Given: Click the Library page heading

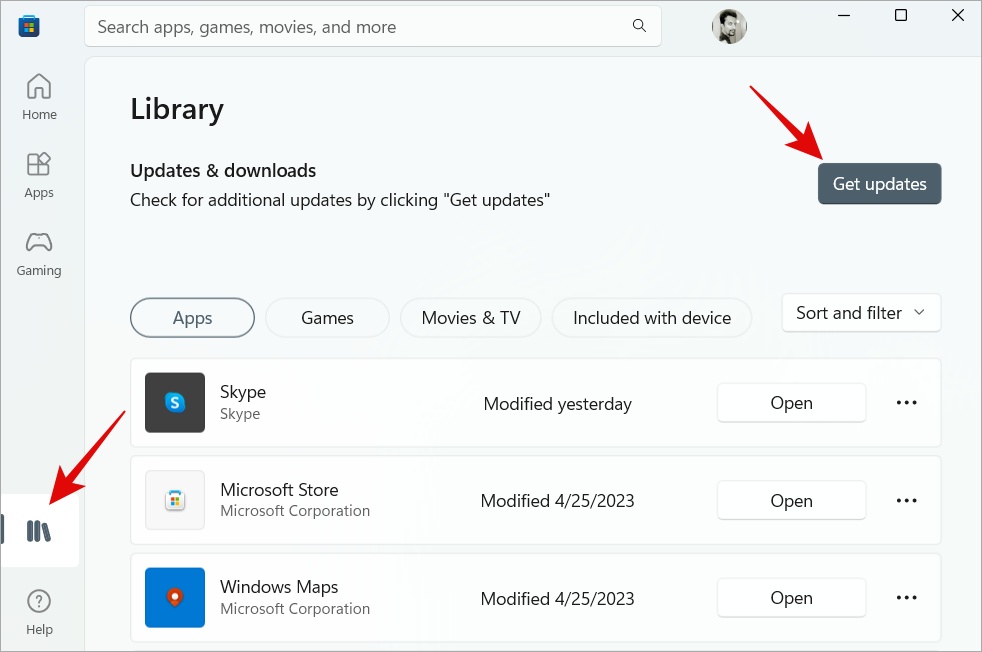Looking at the screenshot, I should pos(177,109).
